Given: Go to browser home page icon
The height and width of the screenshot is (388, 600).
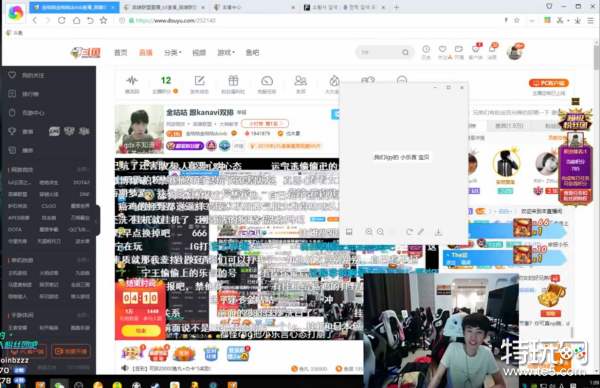Looking at the screenshot, I should 77,20.
